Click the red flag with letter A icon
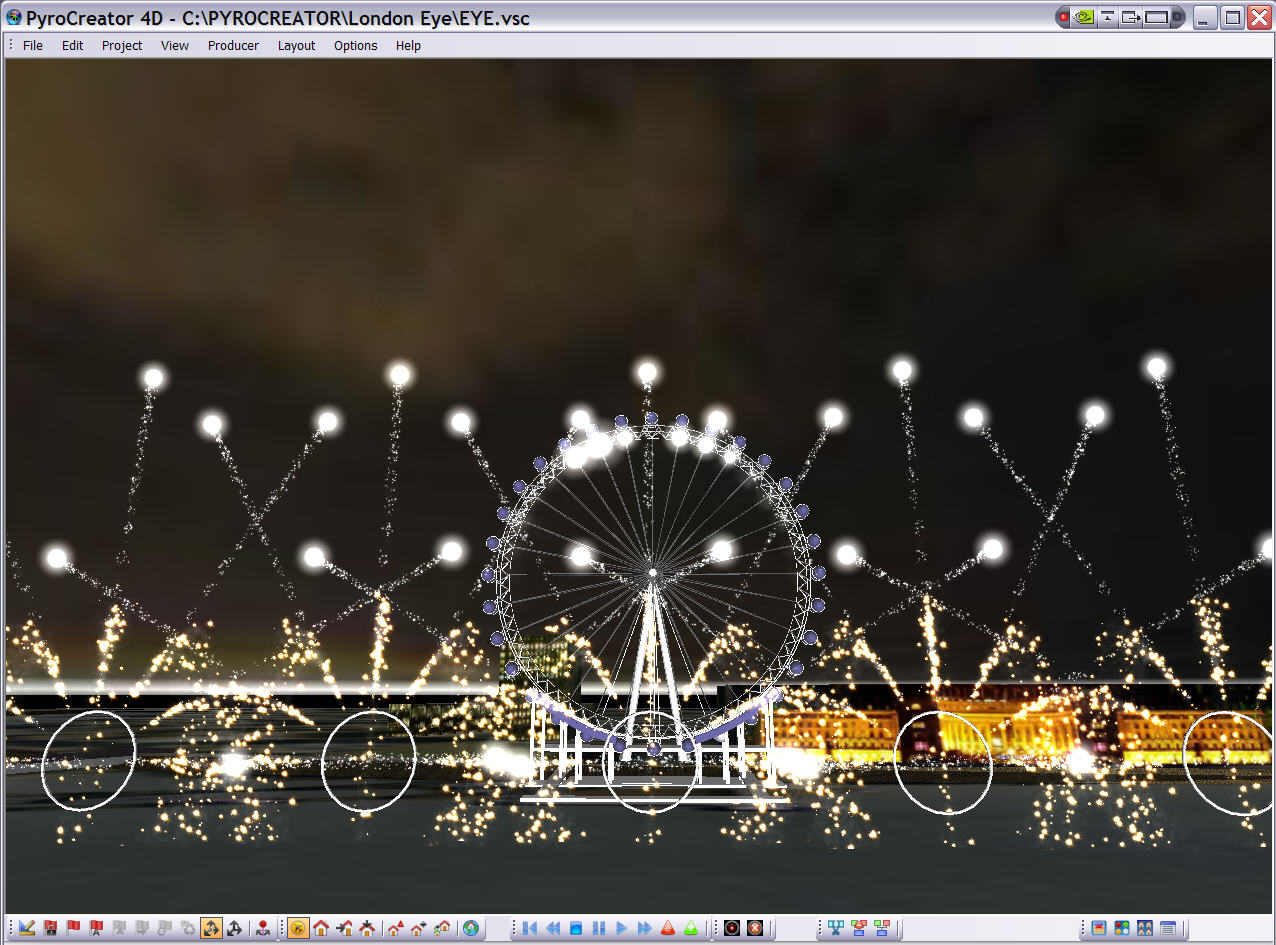Image resolution: width=1276 pixels, height=945 pixels. pos(96,928)
